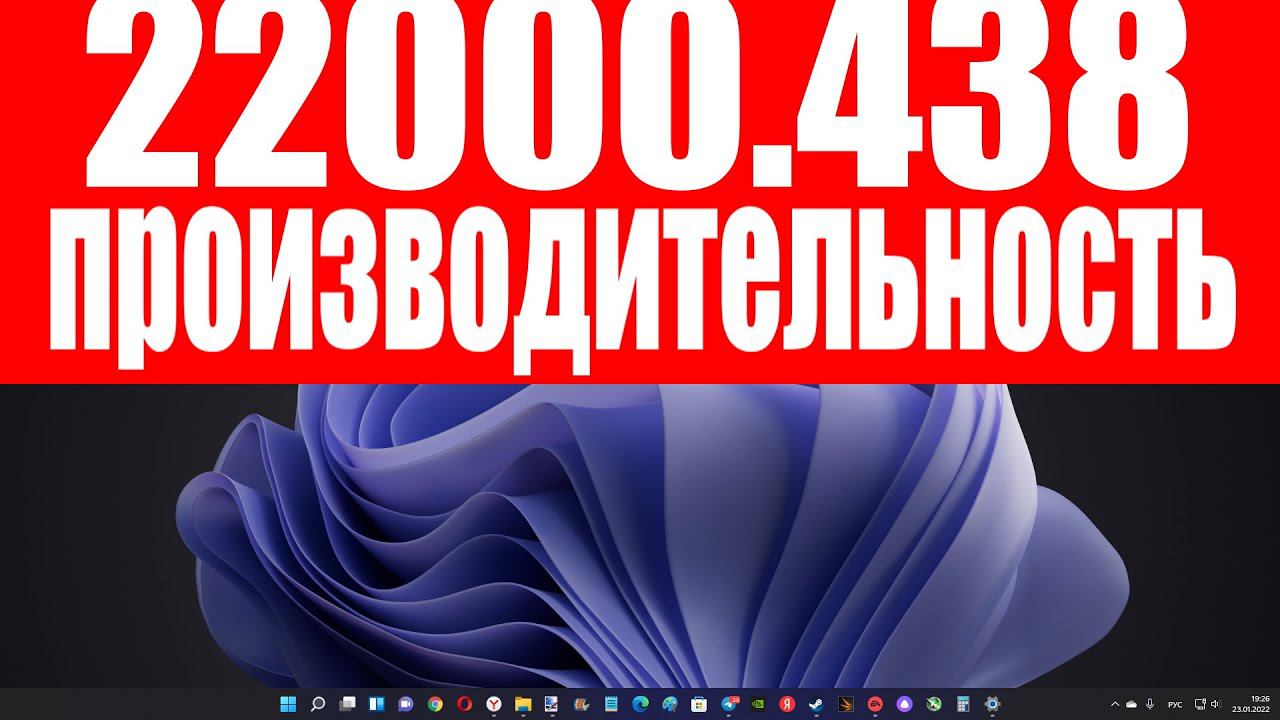
Task: Open the Windows Start menu
Action: pyautogui.click(x=287, y=703)
